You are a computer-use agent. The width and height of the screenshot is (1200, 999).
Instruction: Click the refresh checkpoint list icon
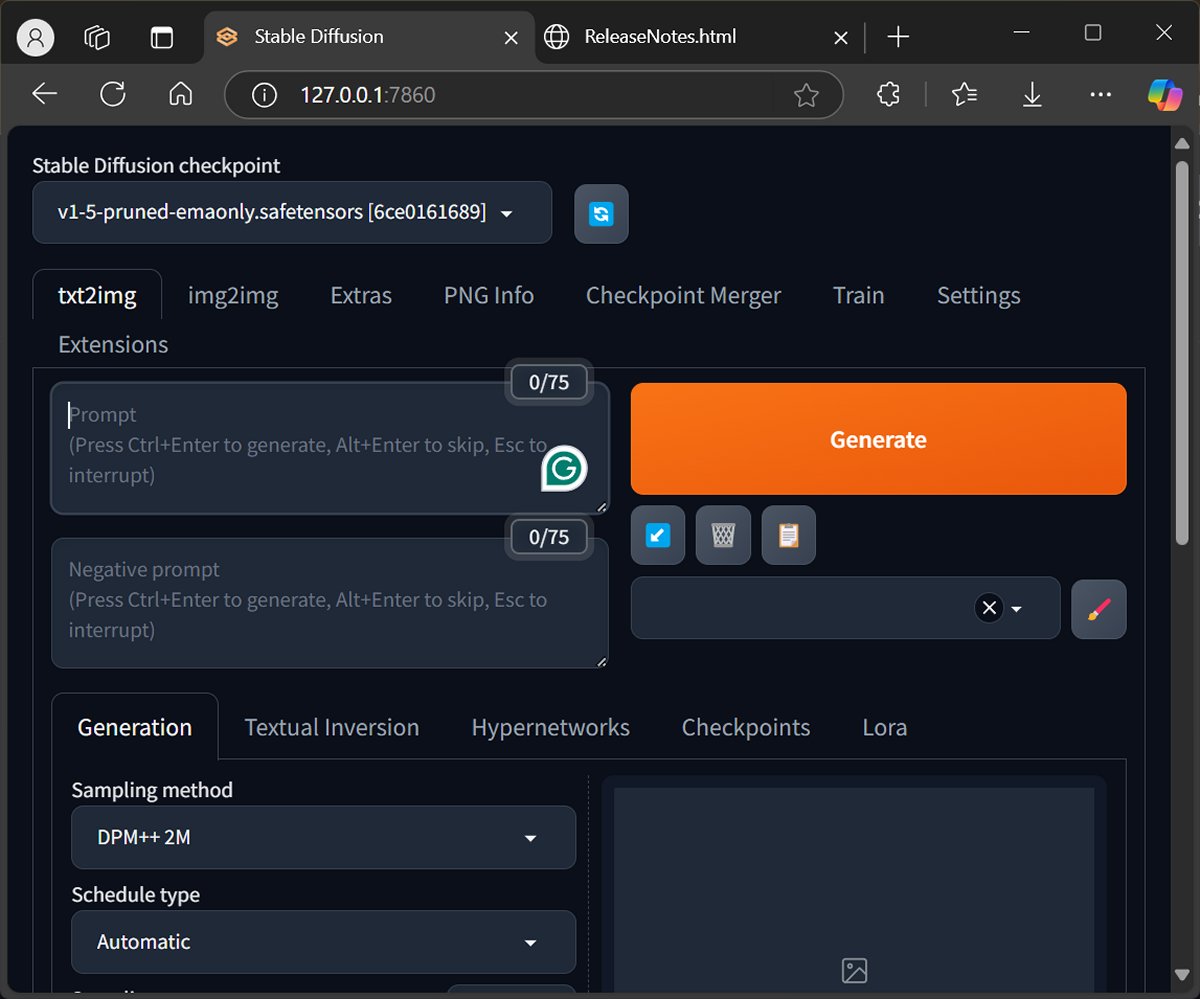[601, 214]
